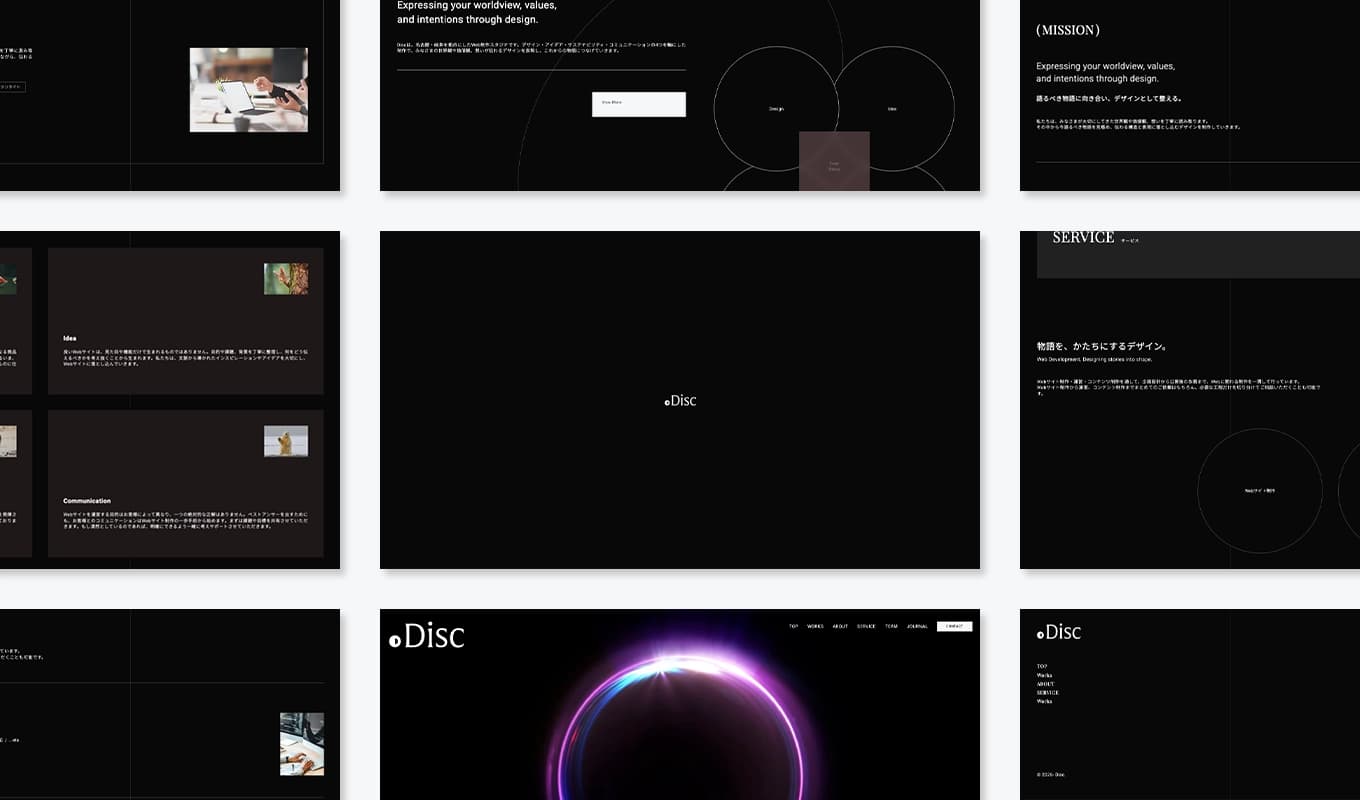The width and height of the screenshot is (1360, 800).
Task: Open the laptop workspace photo thumbnail
Action: tap(248, 89)
